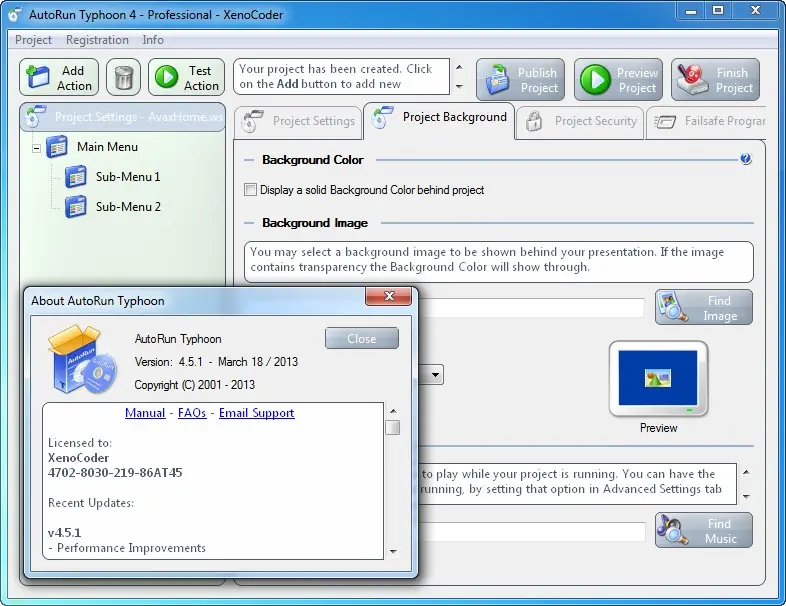Click the Finish Project button
The height and width of the screenshot is (606, 786).
point(715,80)
